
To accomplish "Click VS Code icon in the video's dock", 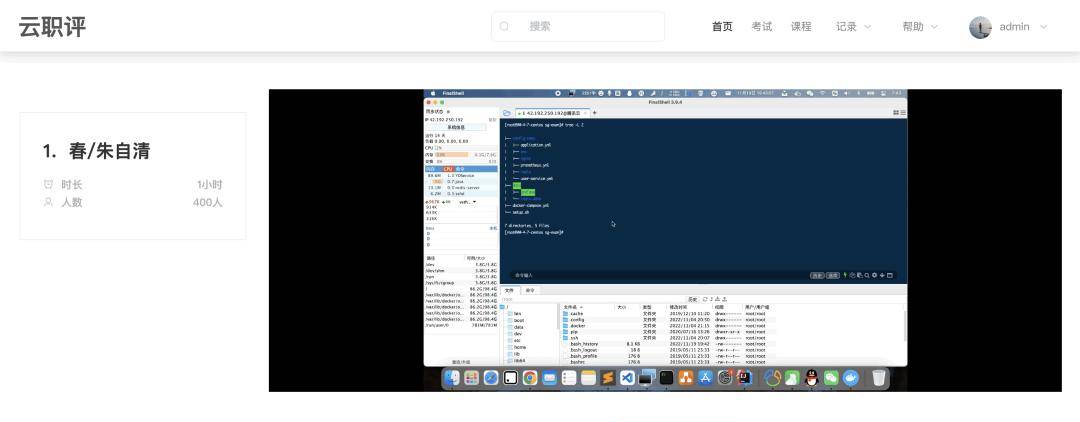I will point(627,377).
